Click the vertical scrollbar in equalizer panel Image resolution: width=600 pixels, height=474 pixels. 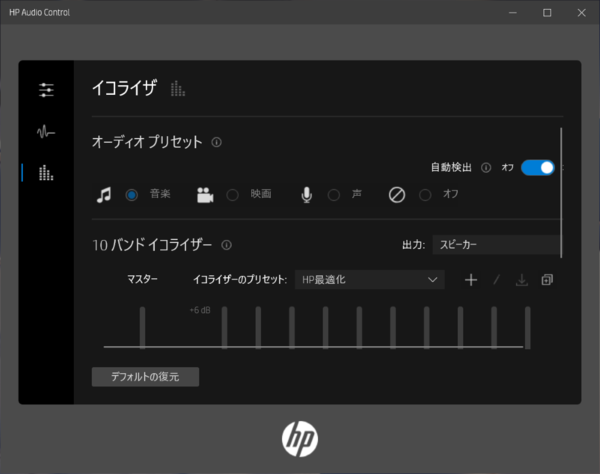561,193
